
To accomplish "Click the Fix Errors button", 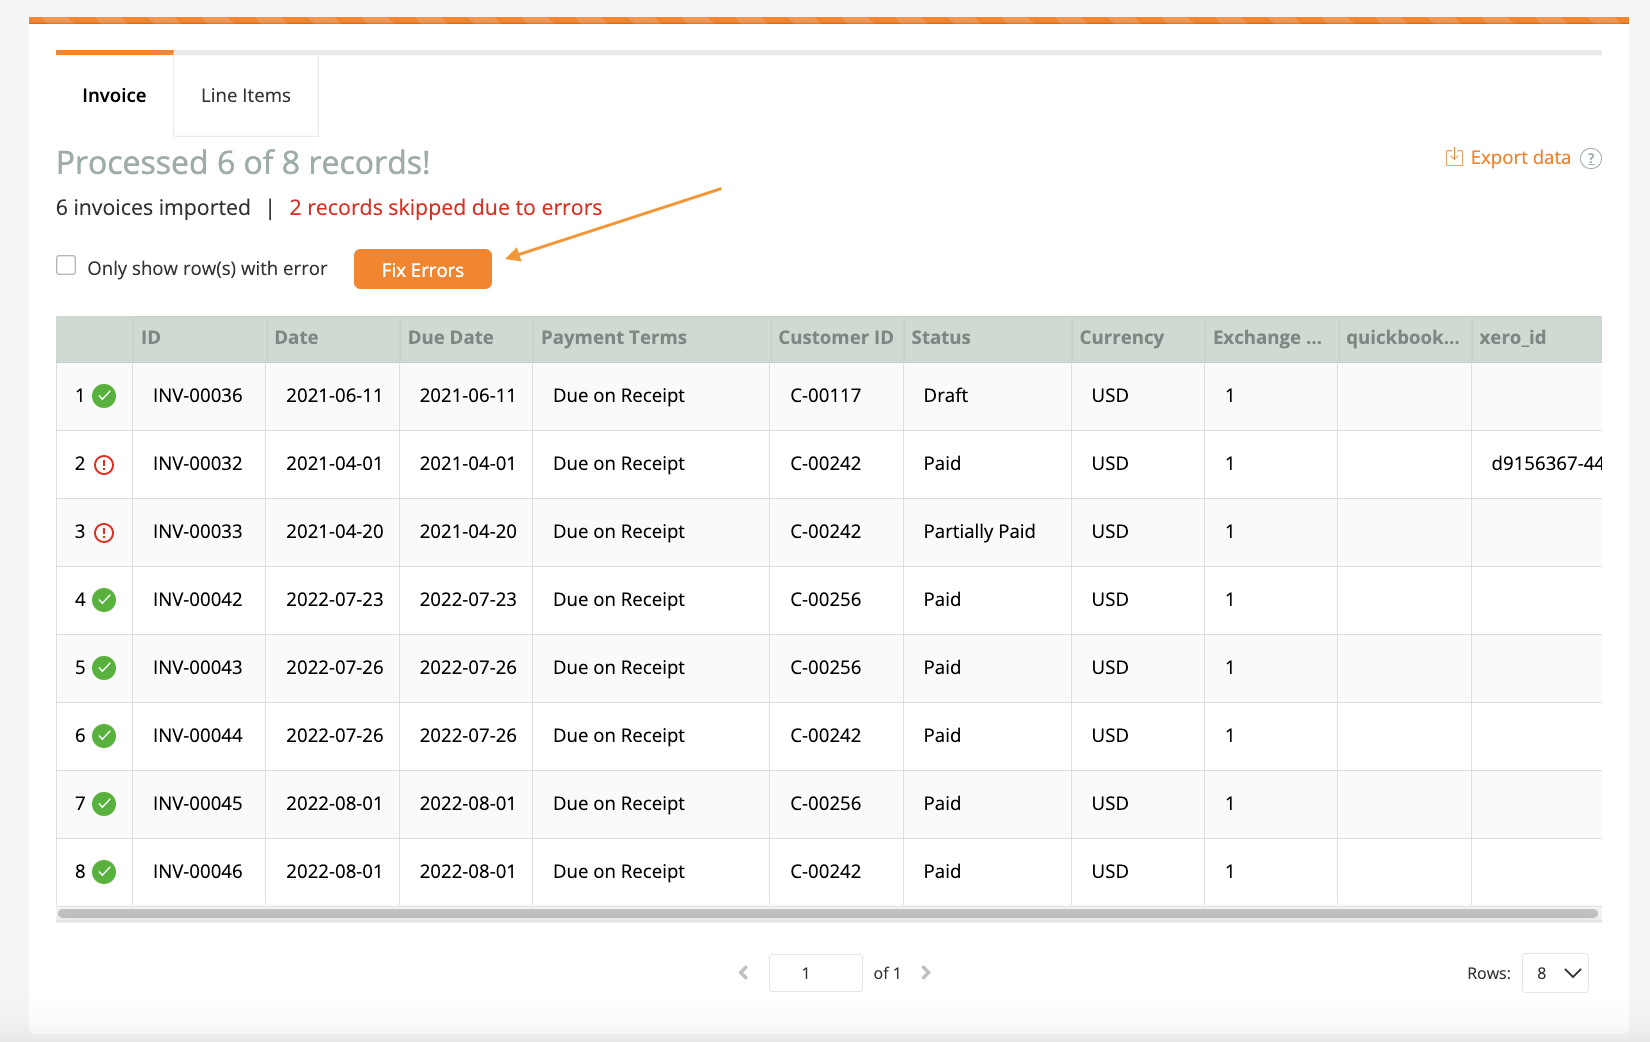I will click(423, 269).
